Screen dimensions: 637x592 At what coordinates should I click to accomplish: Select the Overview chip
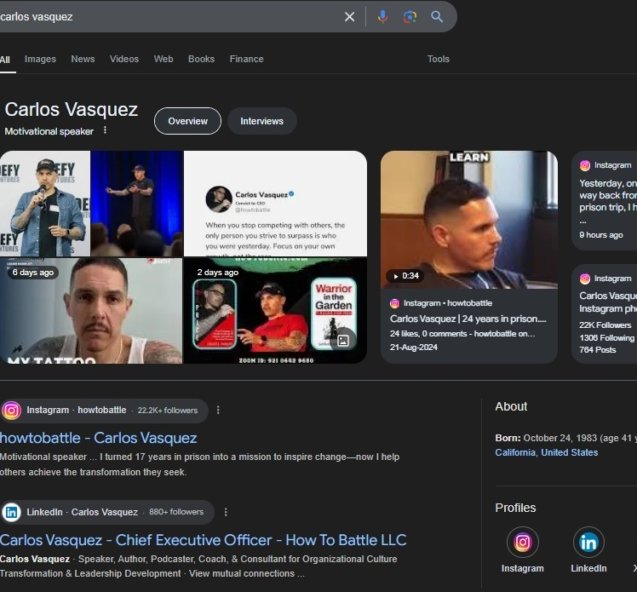click(x=187, y=121)
